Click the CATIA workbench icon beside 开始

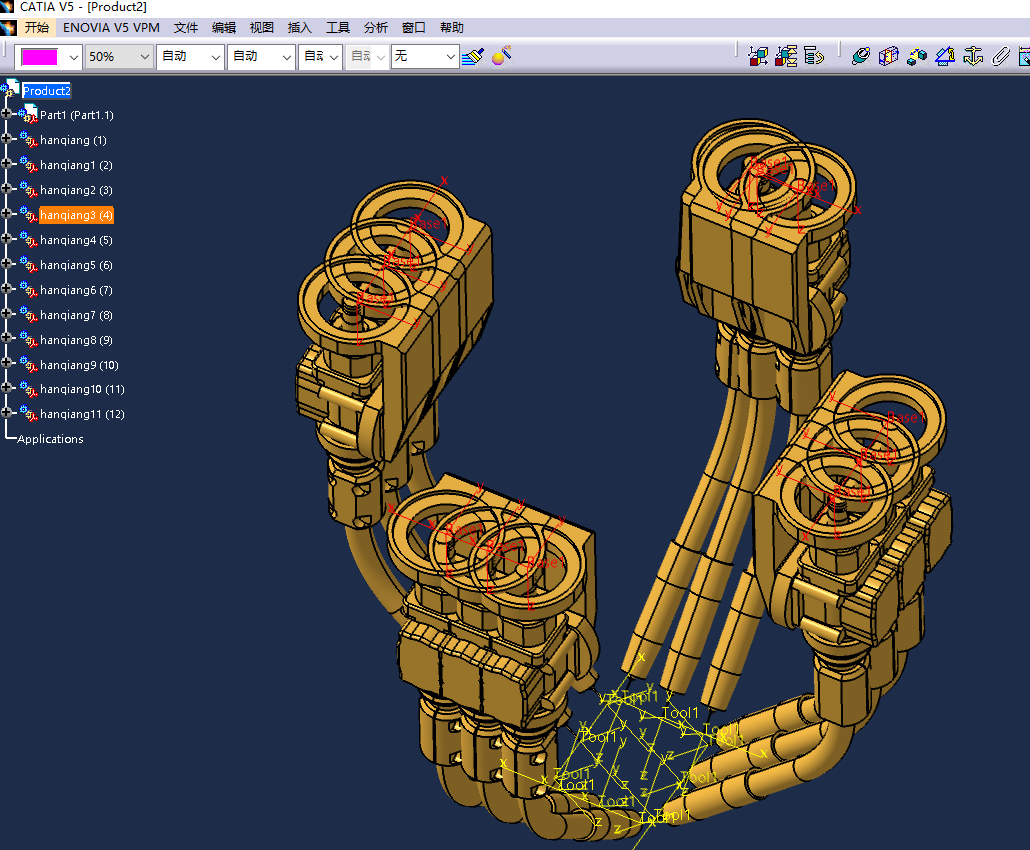click(8, 28)
